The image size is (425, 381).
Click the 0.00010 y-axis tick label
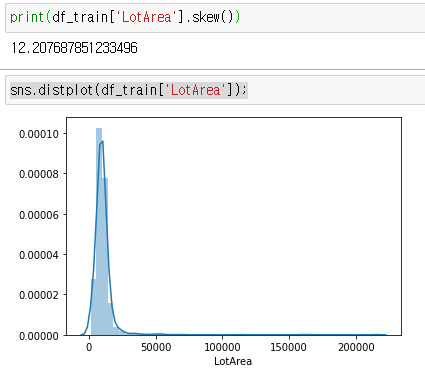point(39,134)
